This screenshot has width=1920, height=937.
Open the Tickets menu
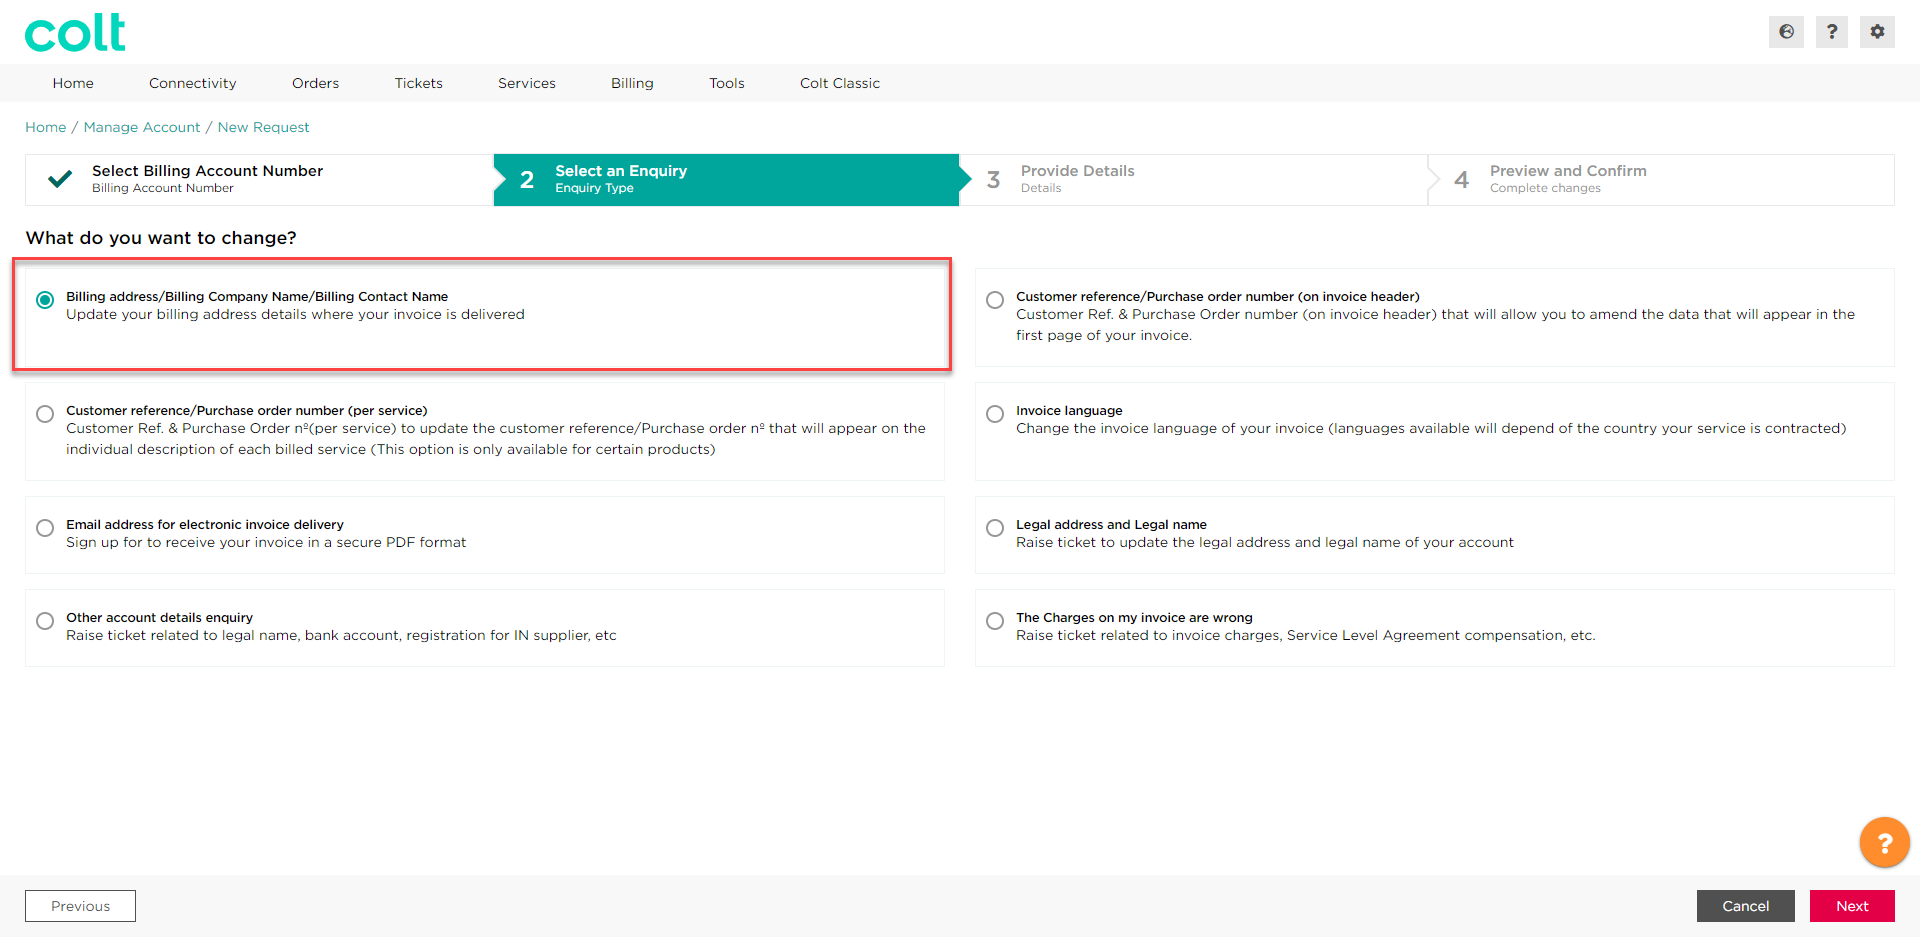point(418,83)
